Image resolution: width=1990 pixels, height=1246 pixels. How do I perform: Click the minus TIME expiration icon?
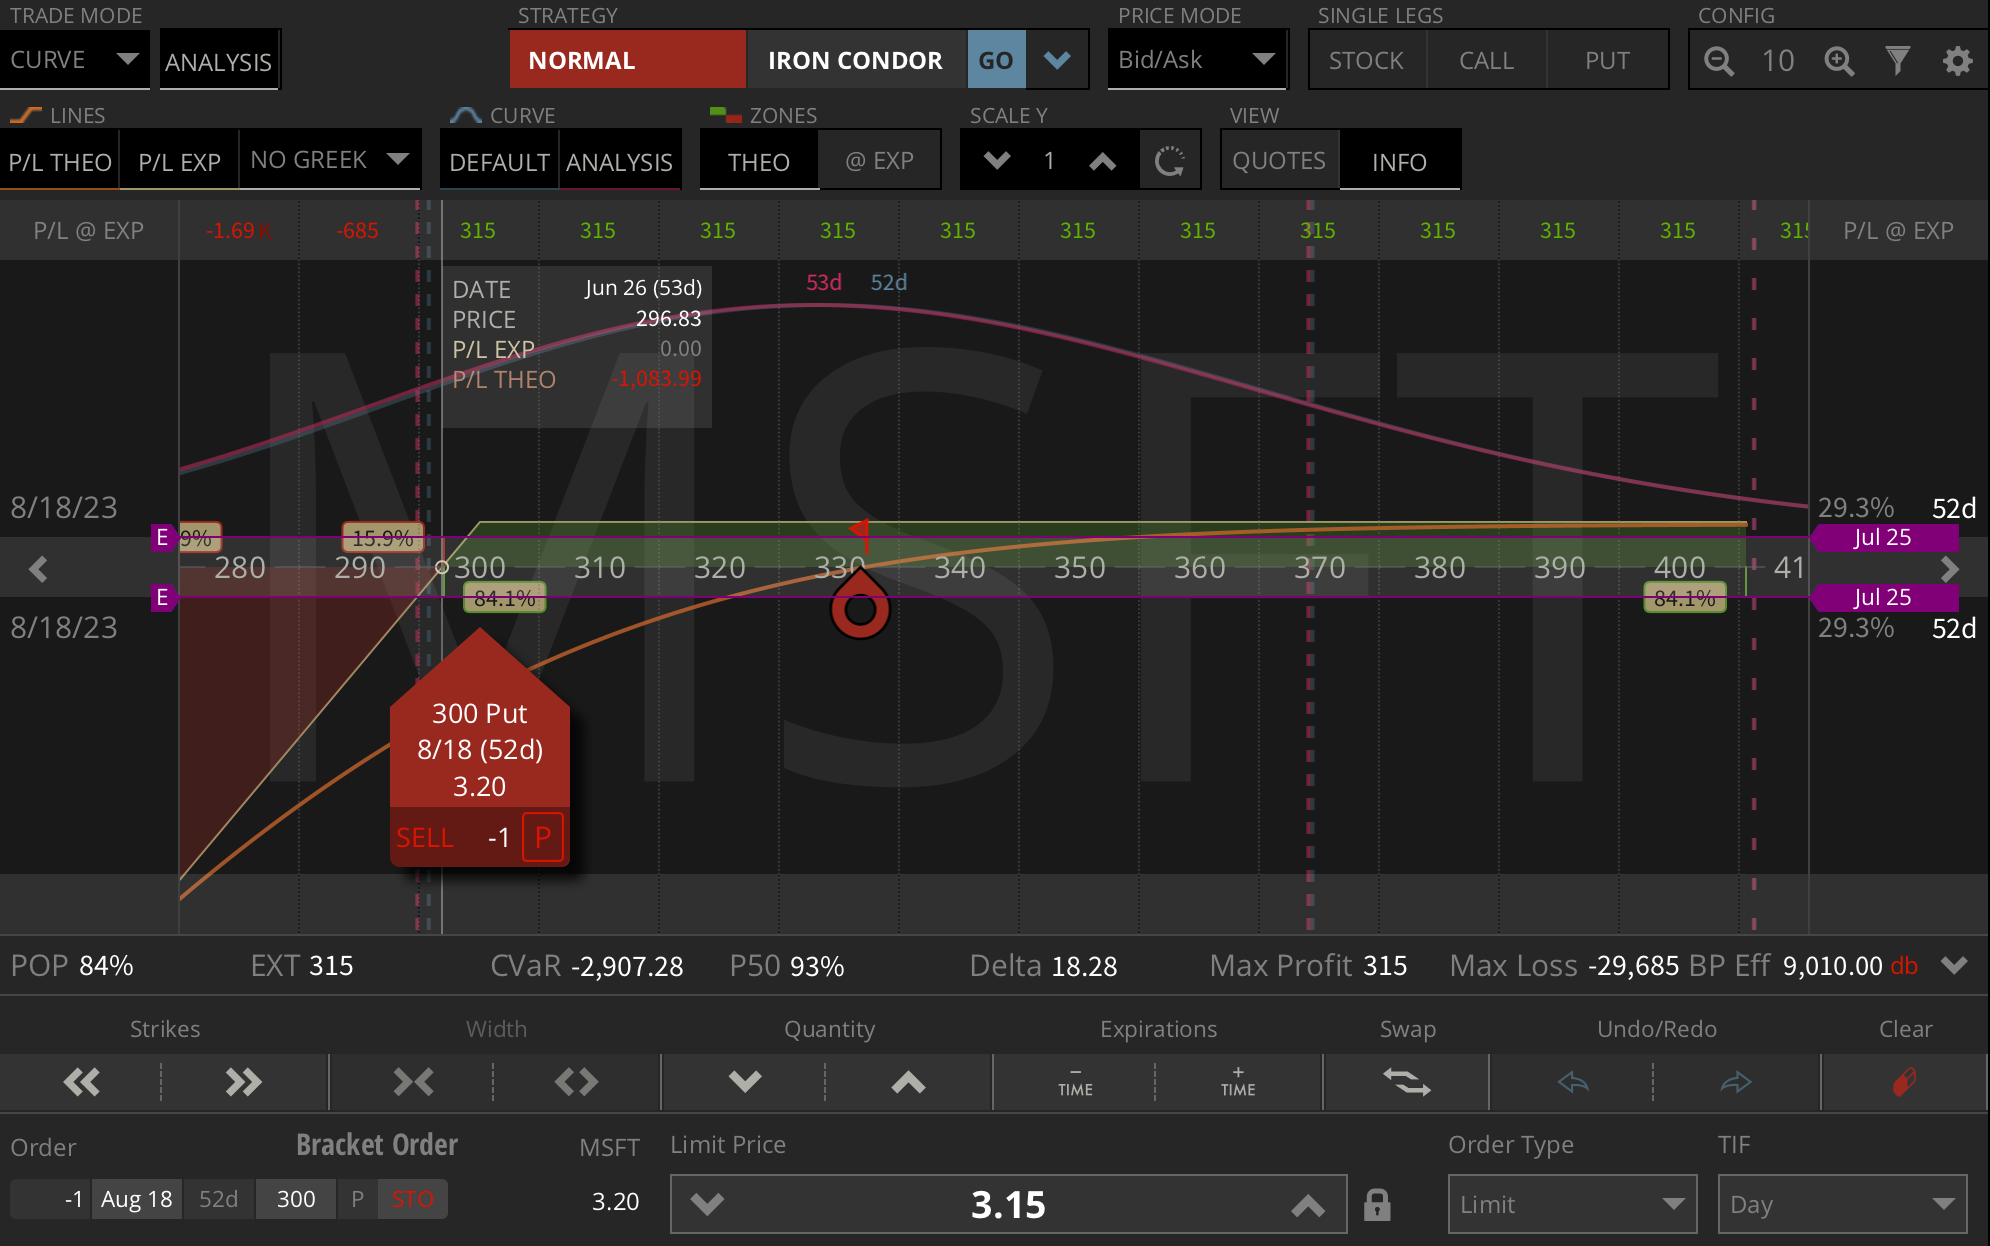point(1074,1082)
